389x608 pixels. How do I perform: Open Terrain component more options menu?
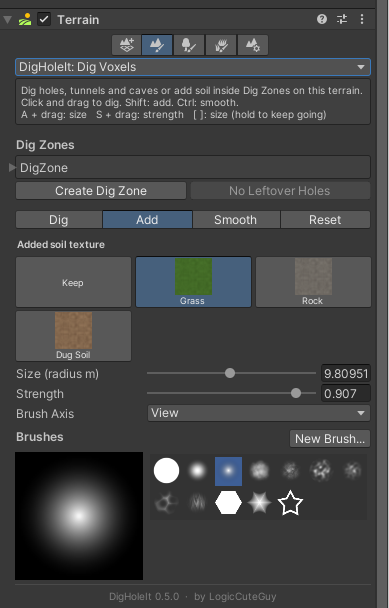pos(362,19)
